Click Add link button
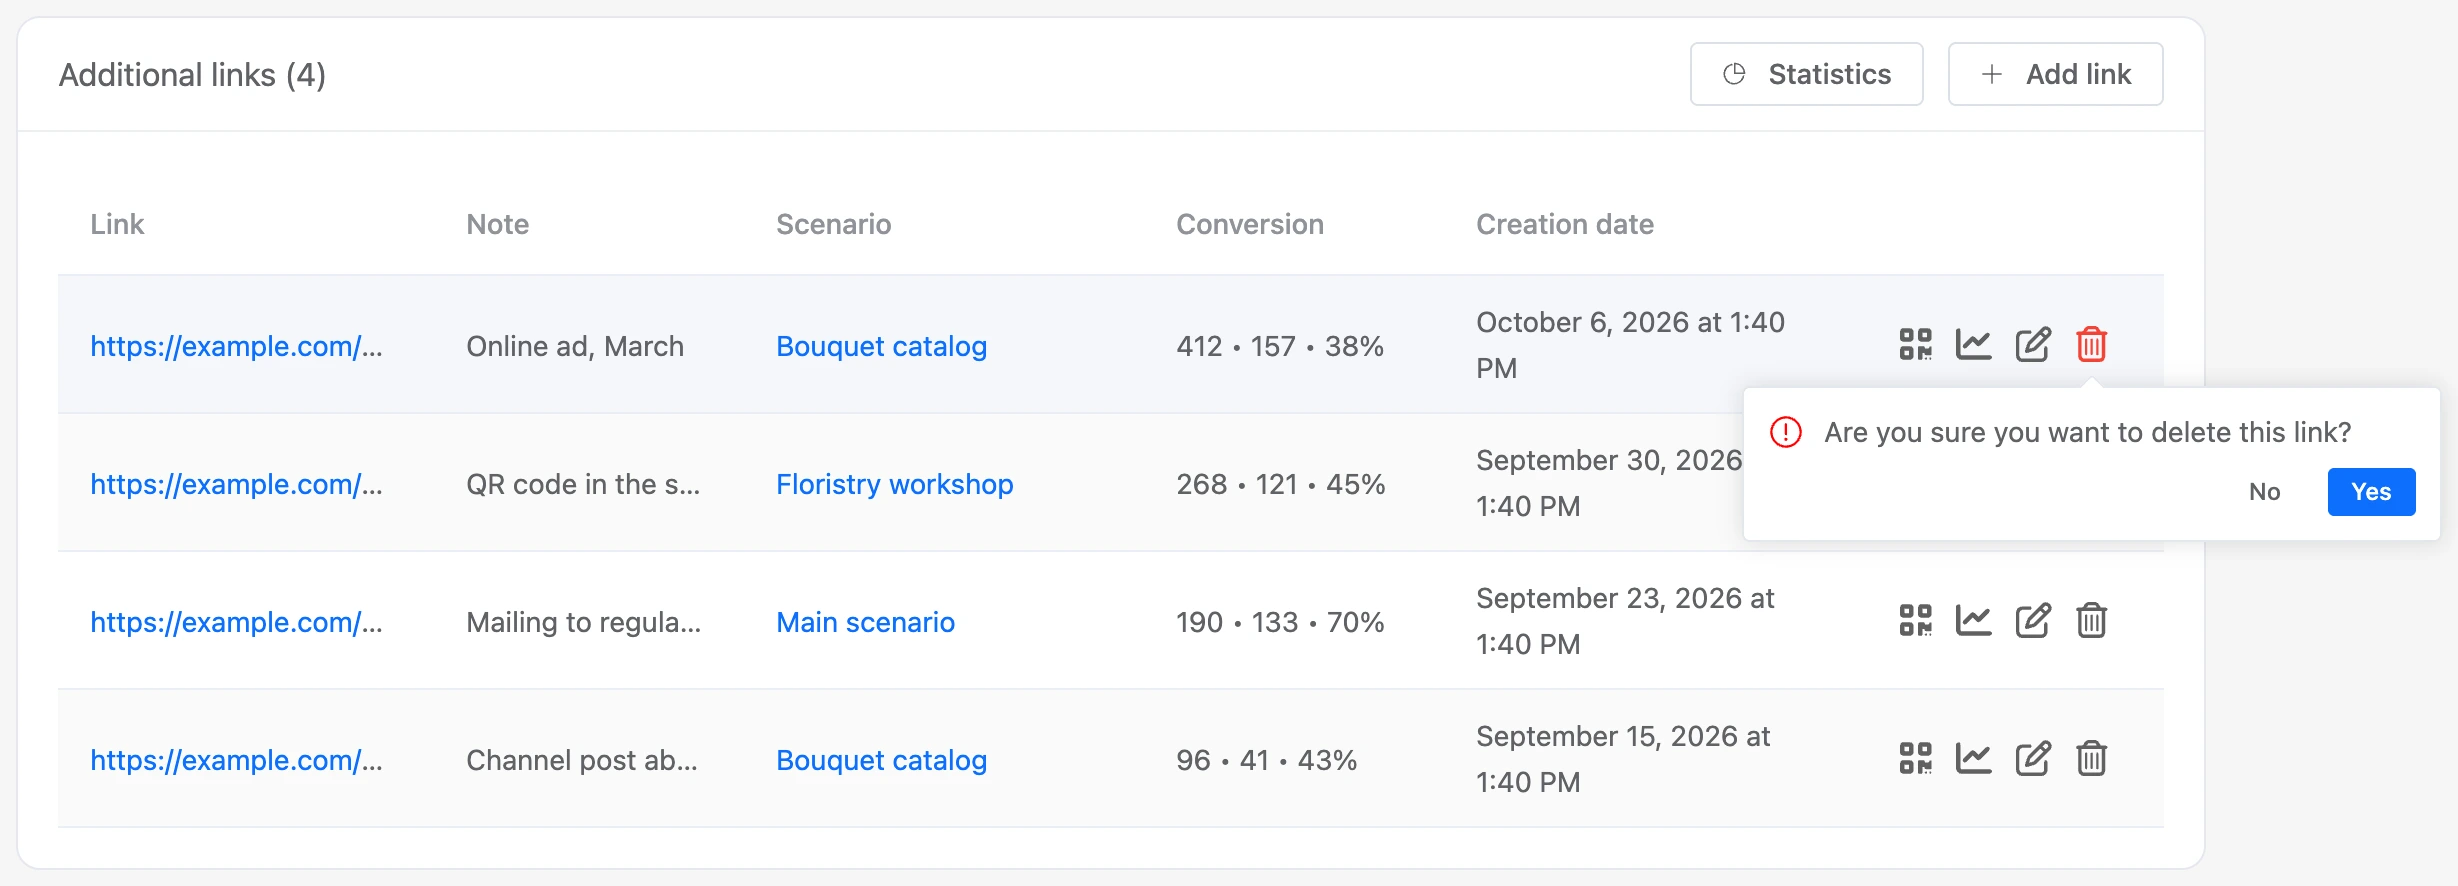This screenshot has width=2458, height=886. (x=2055, y=74)
